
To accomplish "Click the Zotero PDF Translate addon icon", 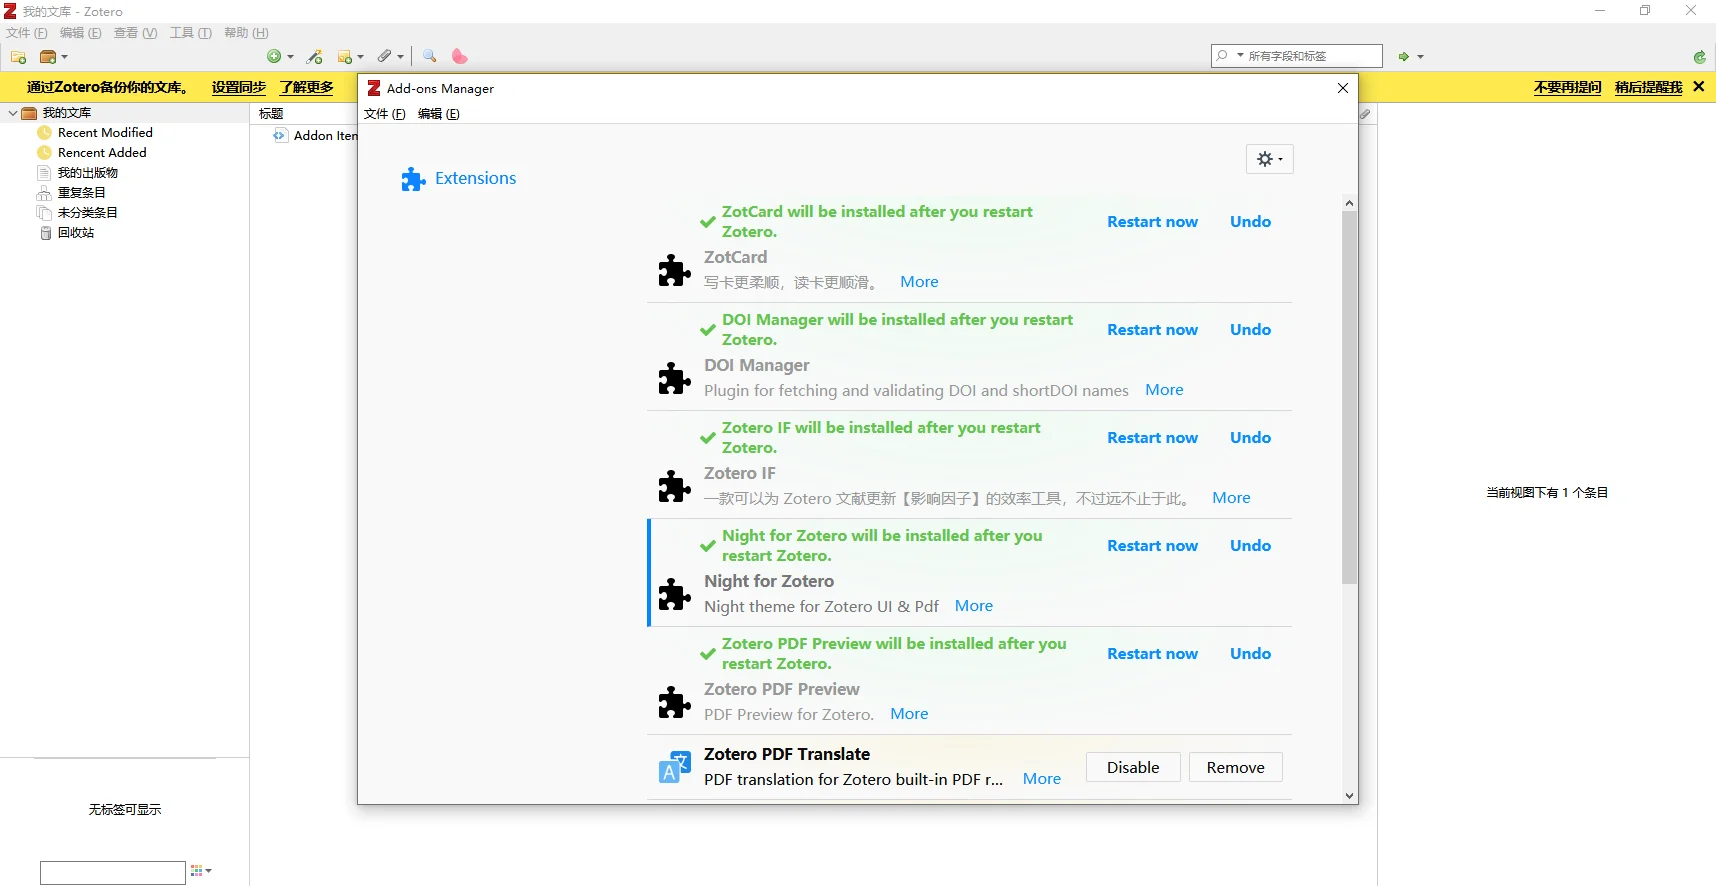I will click(675, 767).
